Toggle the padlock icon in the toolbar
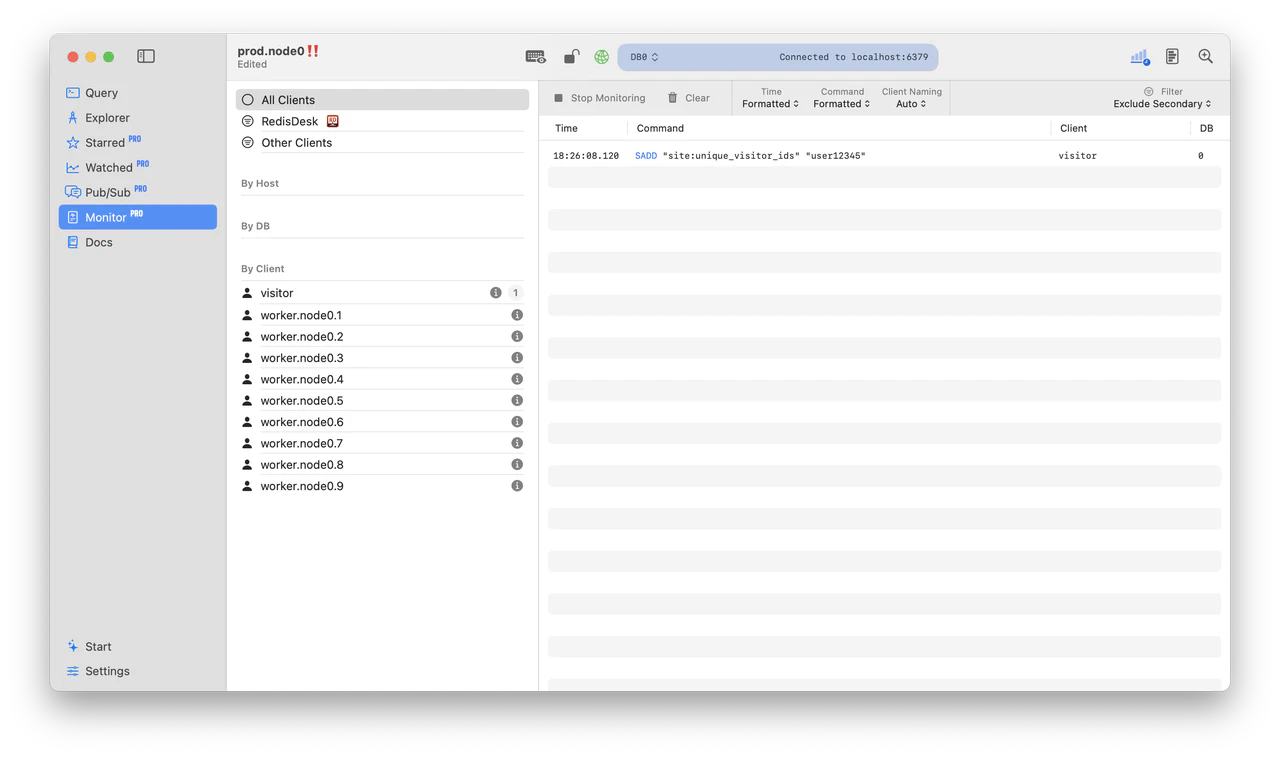The image size is (1280, 757). [x=570, y=57]
